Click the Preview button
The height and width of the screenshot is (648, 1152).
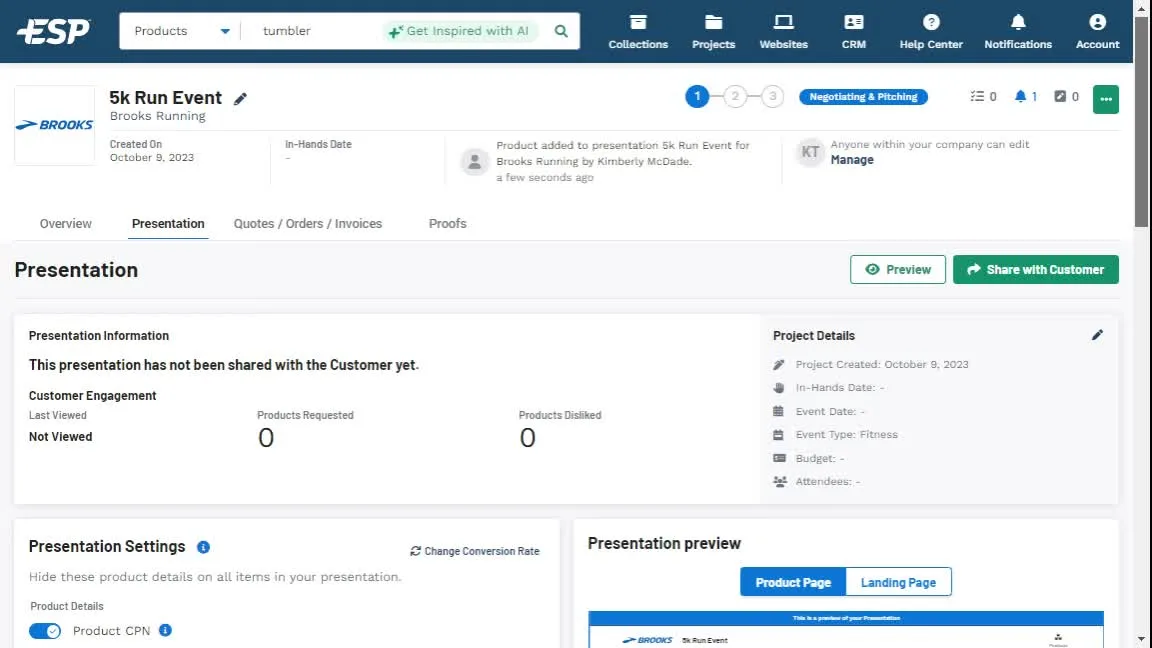(898, 270)
